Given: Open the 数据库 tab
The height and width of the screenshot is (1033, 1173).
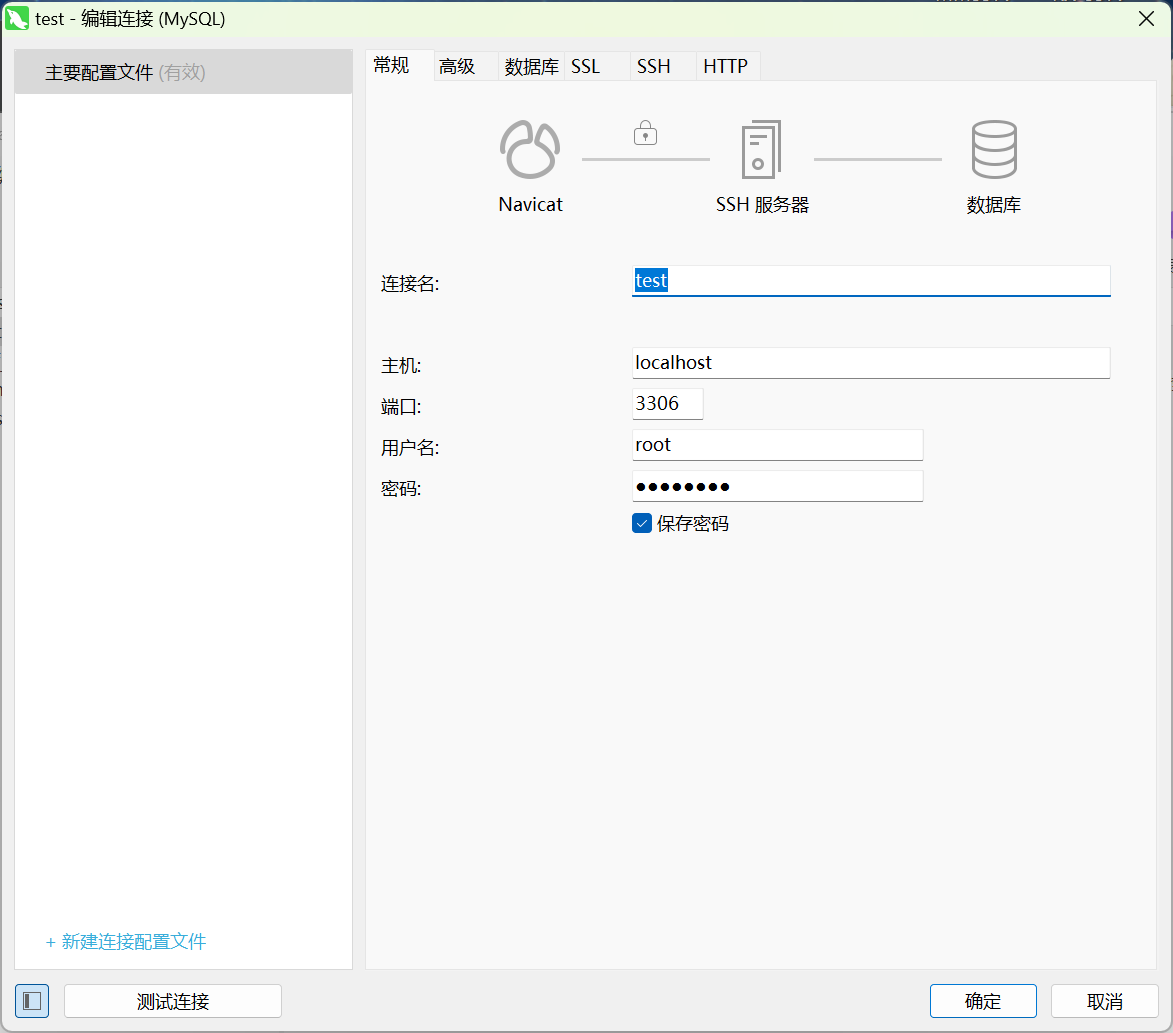Looking at the screenshot, I should click(x=531, y=67).
